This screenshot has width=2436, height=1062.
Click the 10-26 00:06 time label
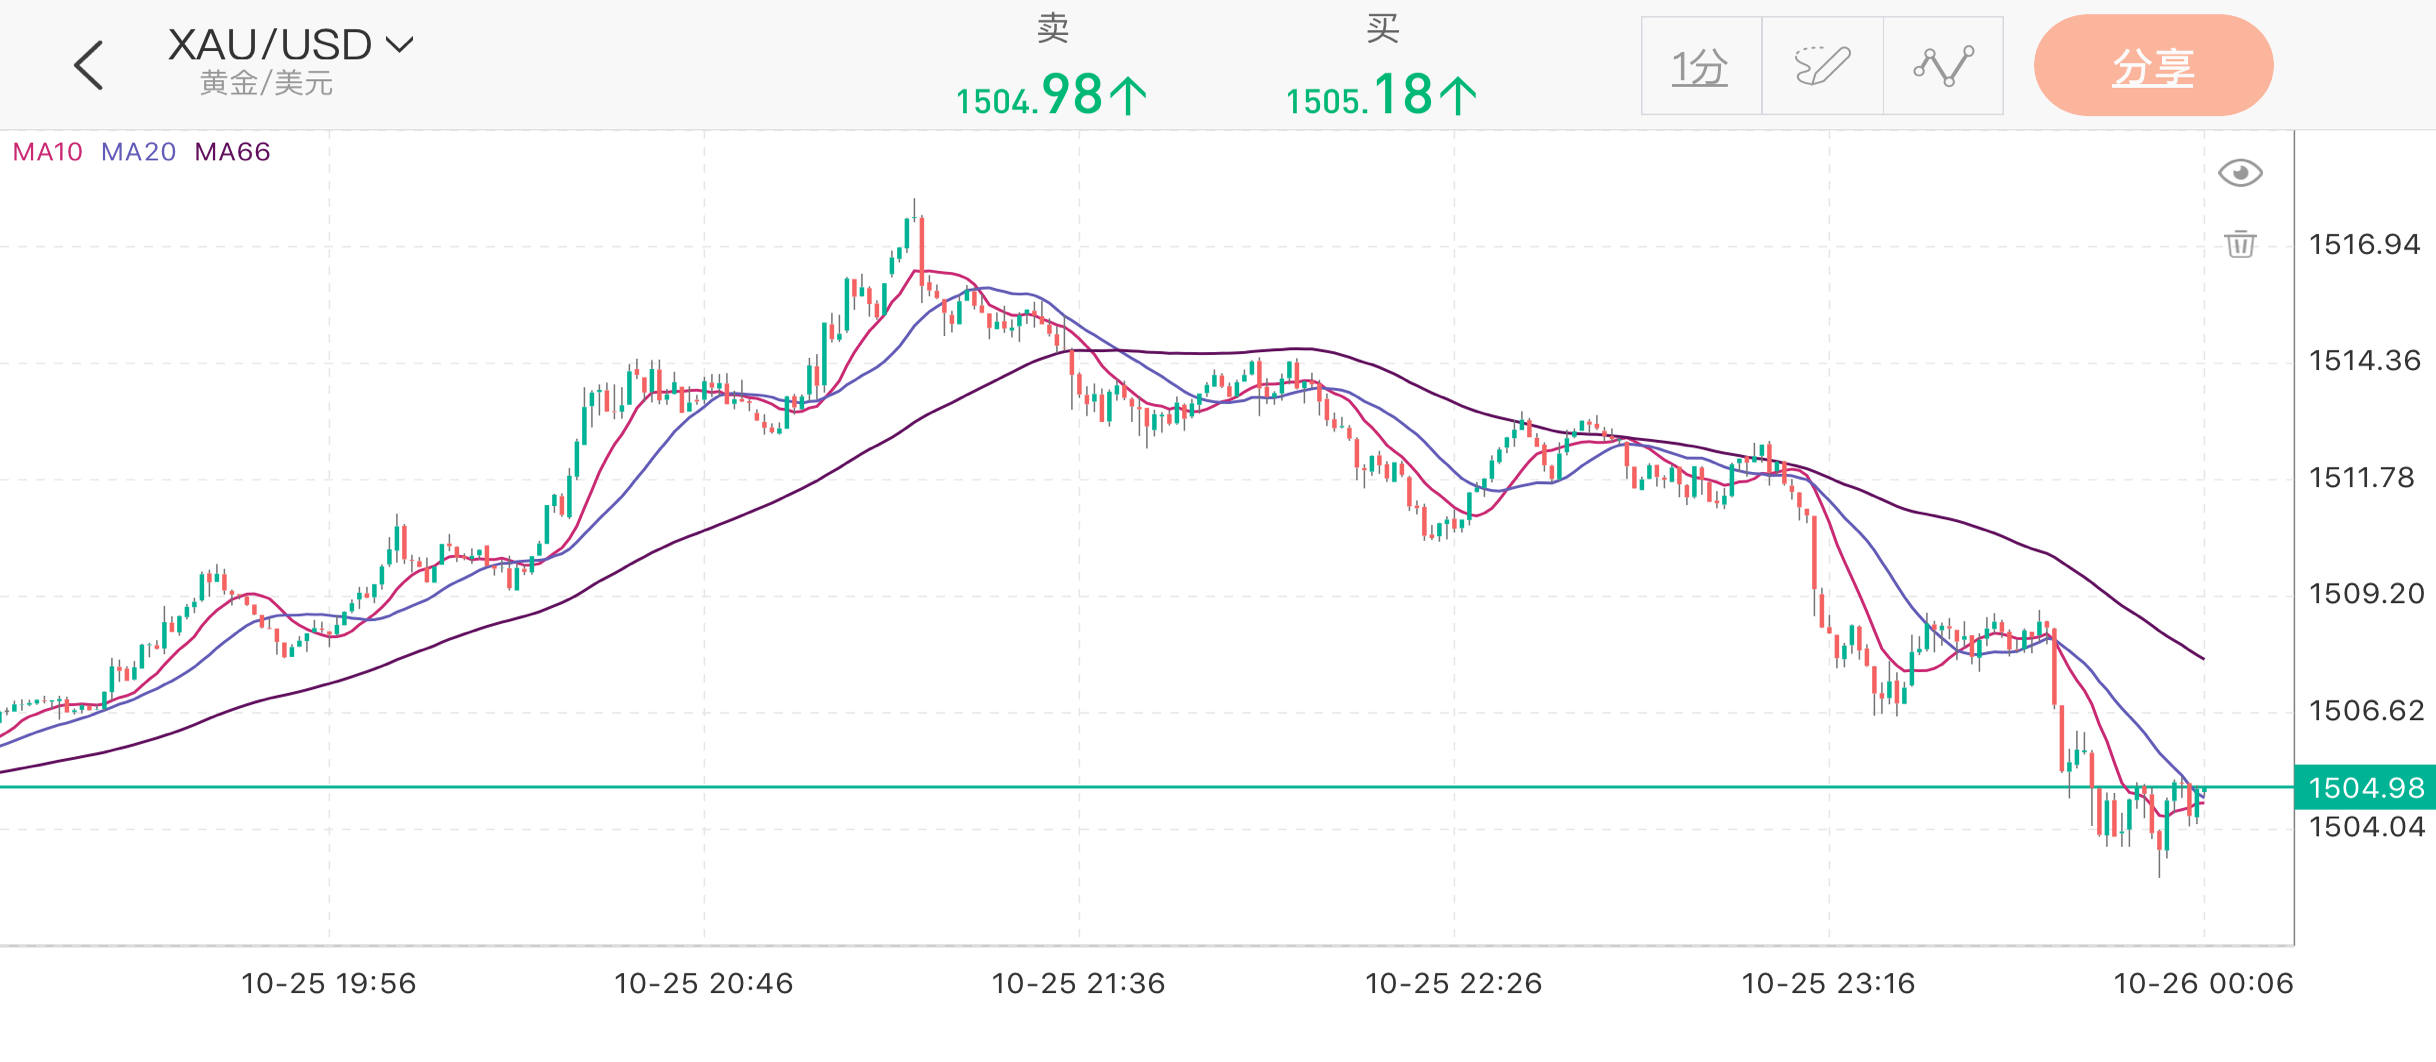coord(2204,984)
